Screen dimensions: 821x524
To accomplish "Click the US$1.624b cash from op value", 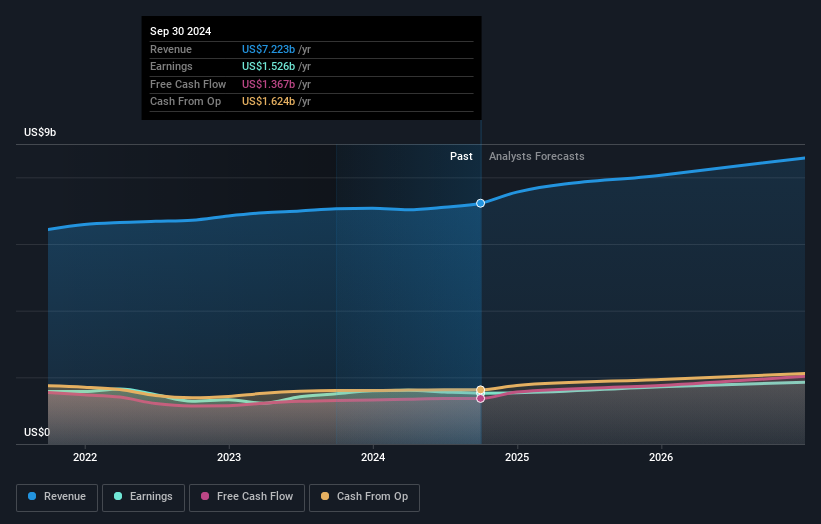I will 268,102.
